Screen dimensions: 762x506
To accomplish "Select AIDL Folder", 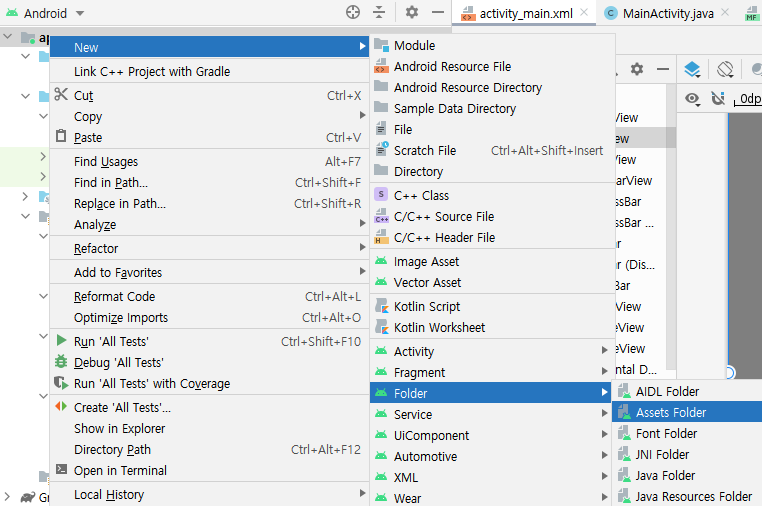I will point(687,391).
